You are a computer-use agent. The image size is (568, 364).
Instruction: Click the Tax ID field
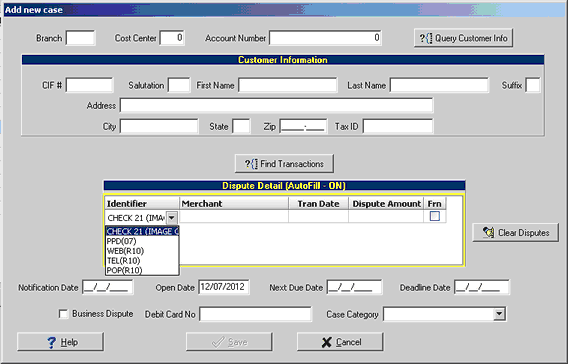point(398,126)
